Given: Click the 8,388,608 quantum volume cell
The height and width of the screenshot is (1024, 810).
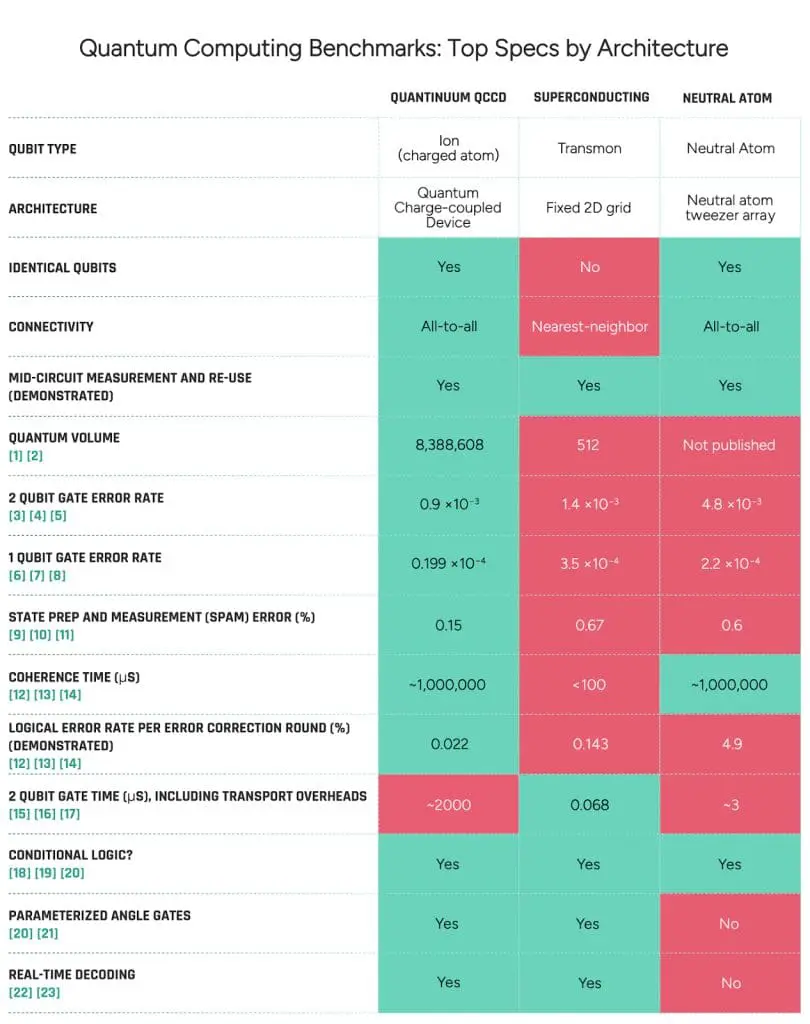Looking at the screenshot, I should pos(449,445).
